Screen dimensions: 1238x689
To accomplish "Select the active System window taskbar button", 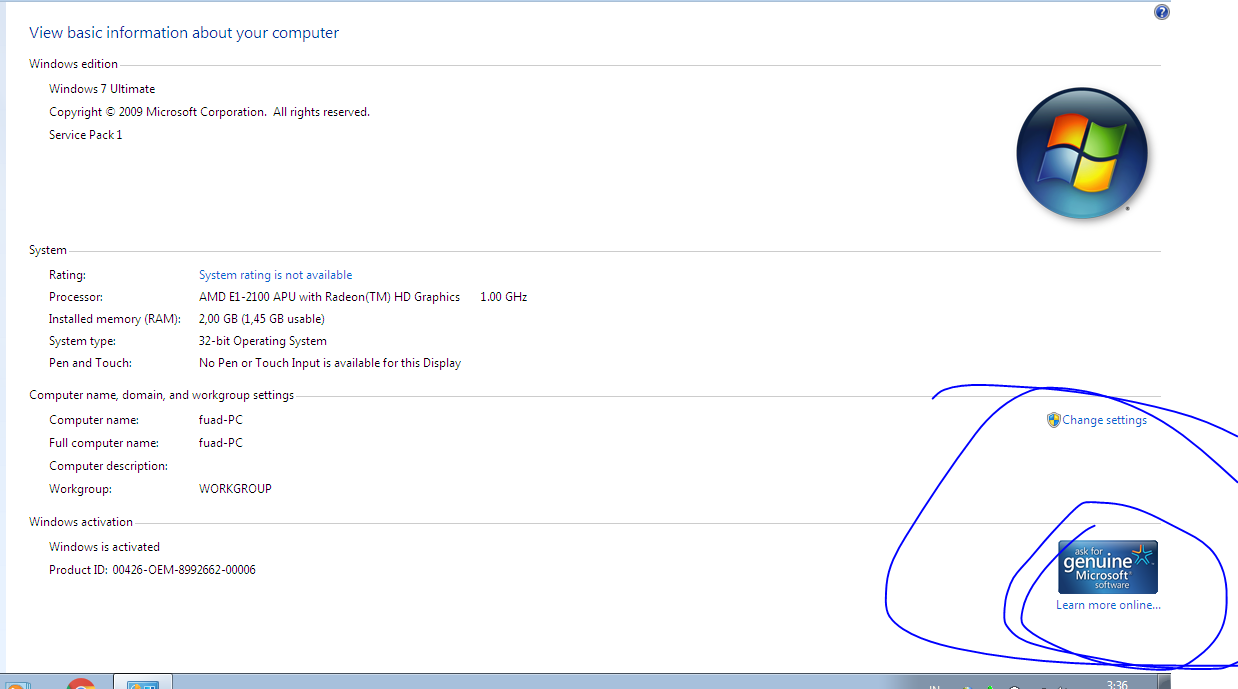I will click(x=143, y=682).
